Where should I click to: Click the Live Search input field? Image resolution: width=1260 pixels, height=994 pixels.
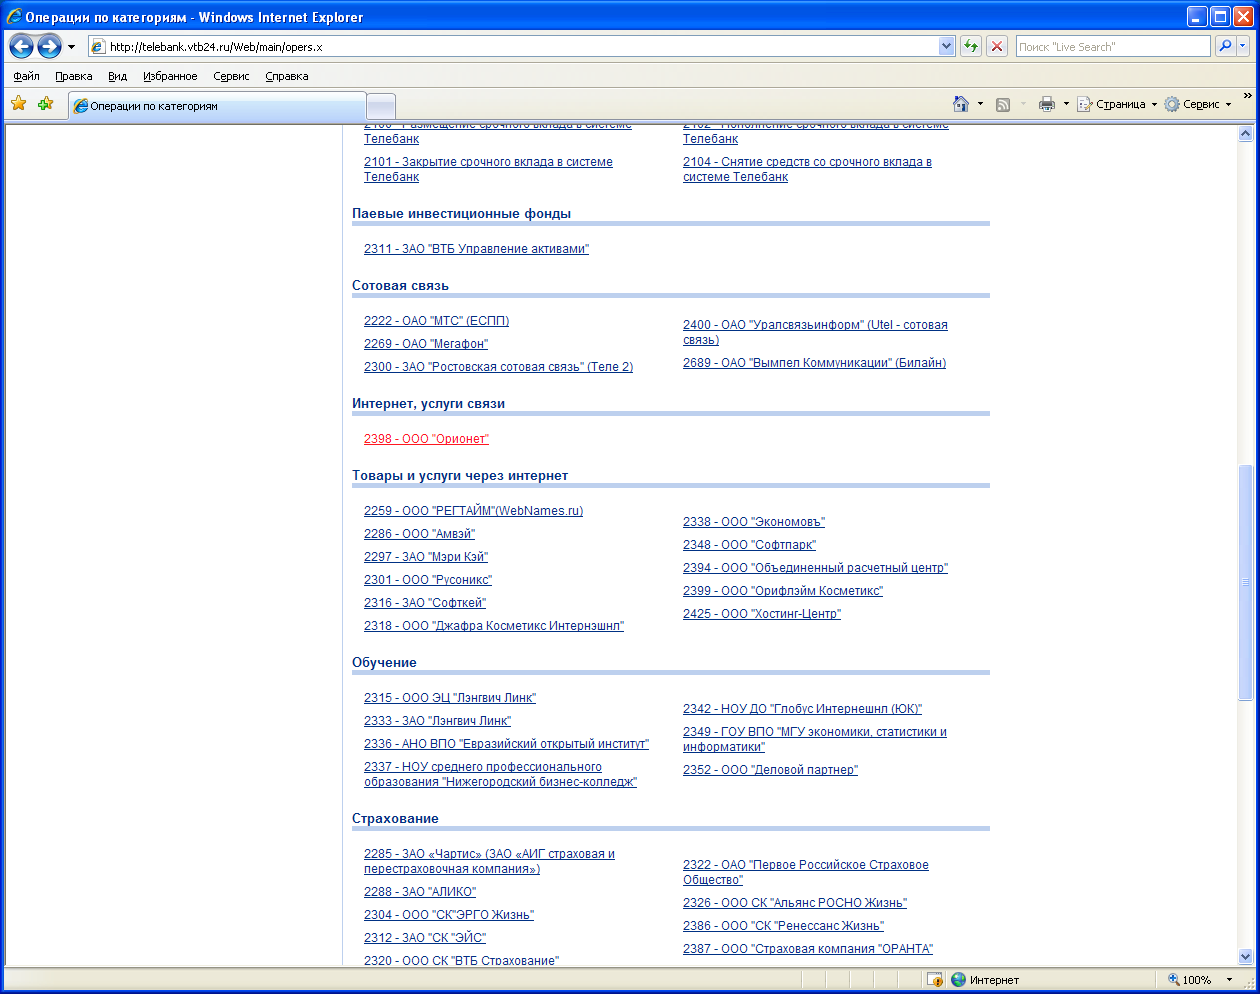pyautogui.click(x=1113, y=46)
